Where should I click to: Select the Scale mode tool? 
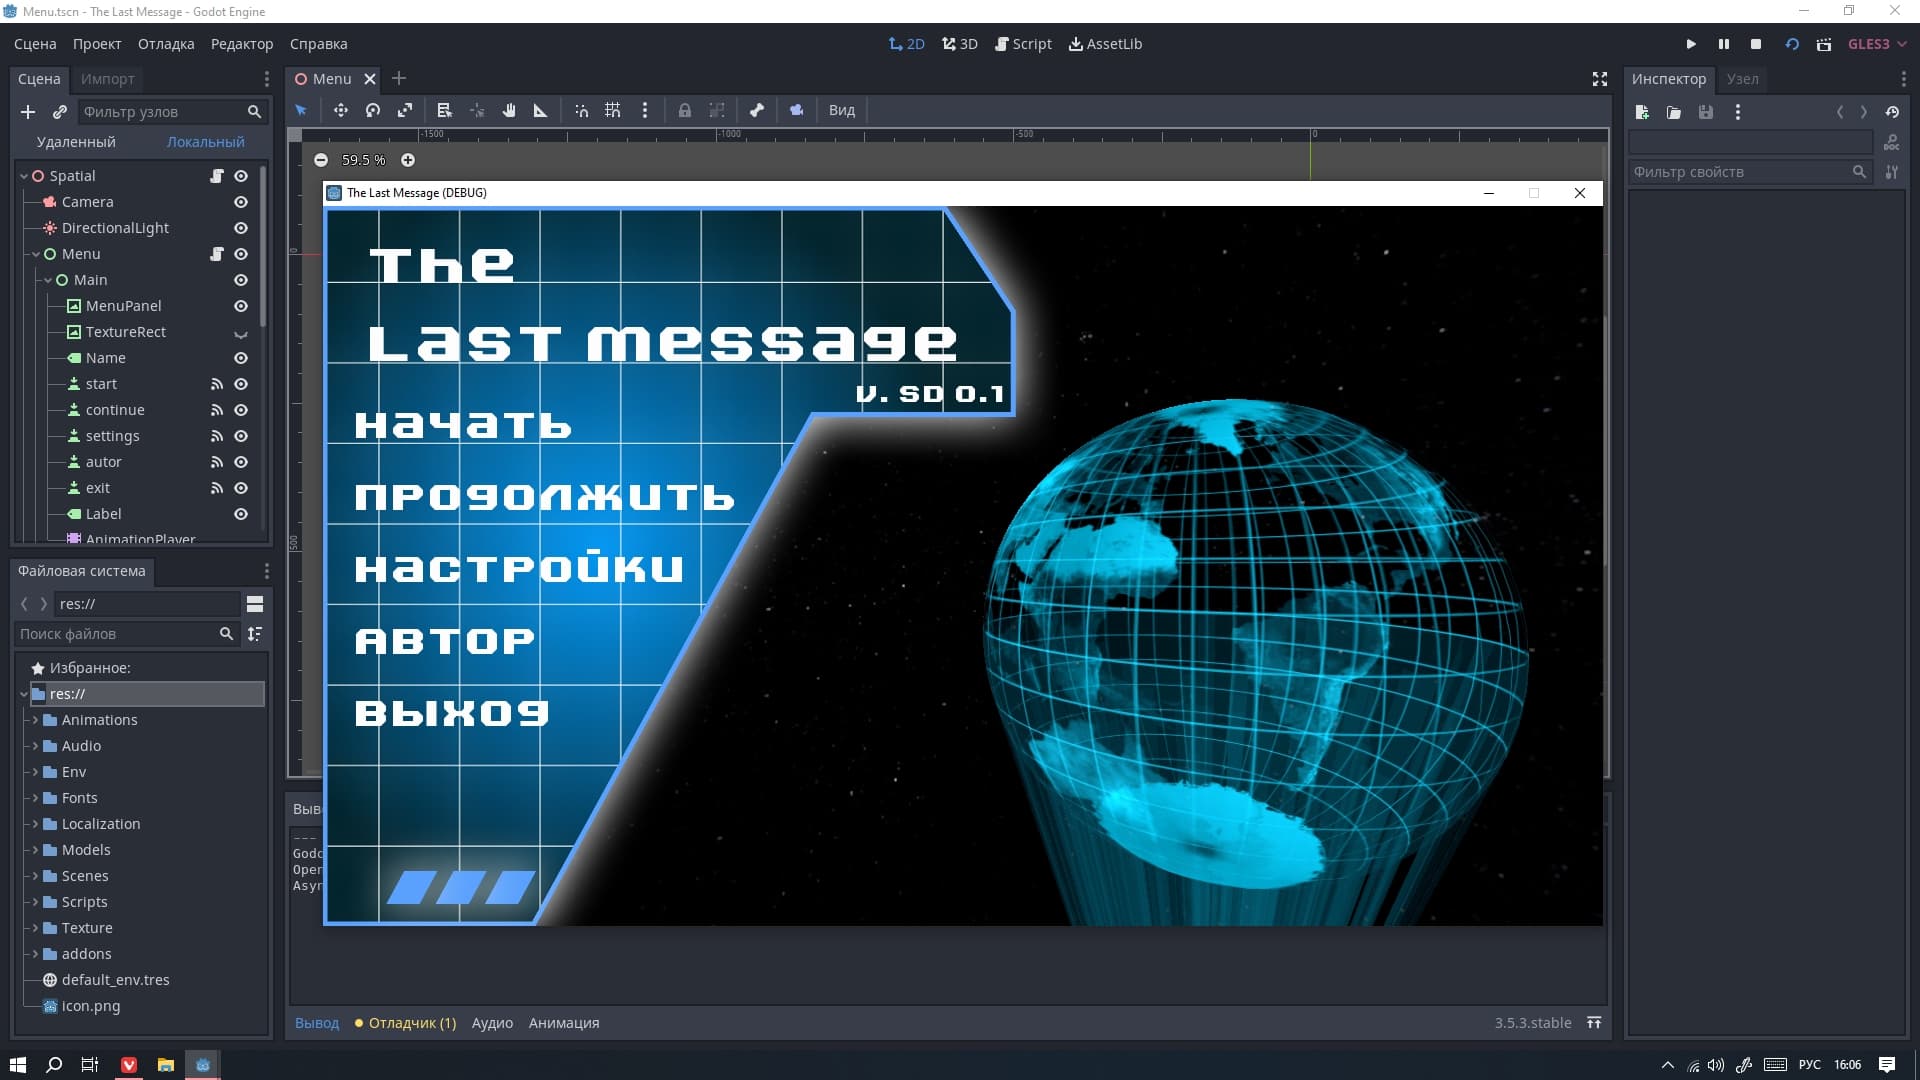pyautogui.click(x=405, y=110)
